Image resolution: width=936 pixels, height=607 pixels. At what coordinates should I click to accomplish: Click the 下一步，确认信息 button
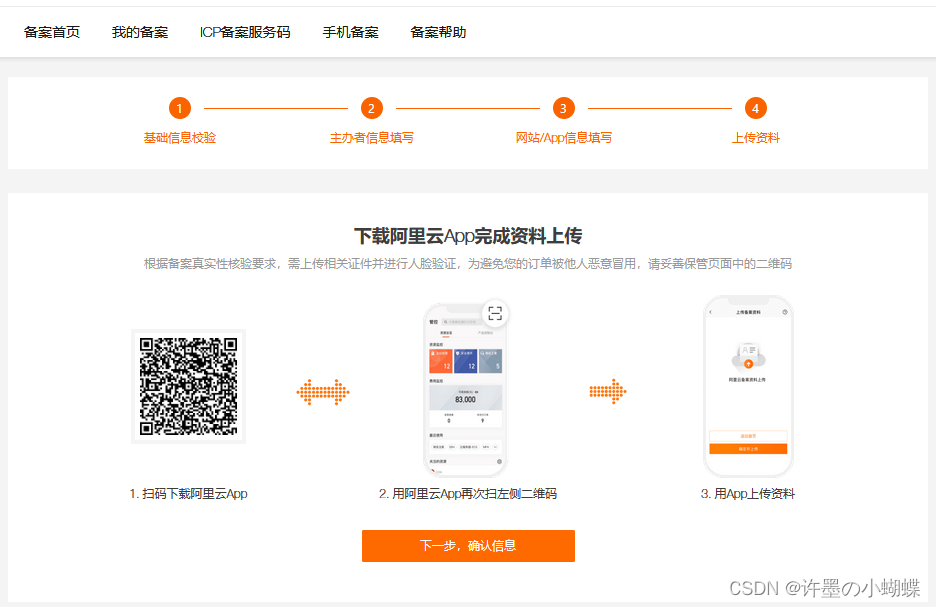[x=468, y=546]
